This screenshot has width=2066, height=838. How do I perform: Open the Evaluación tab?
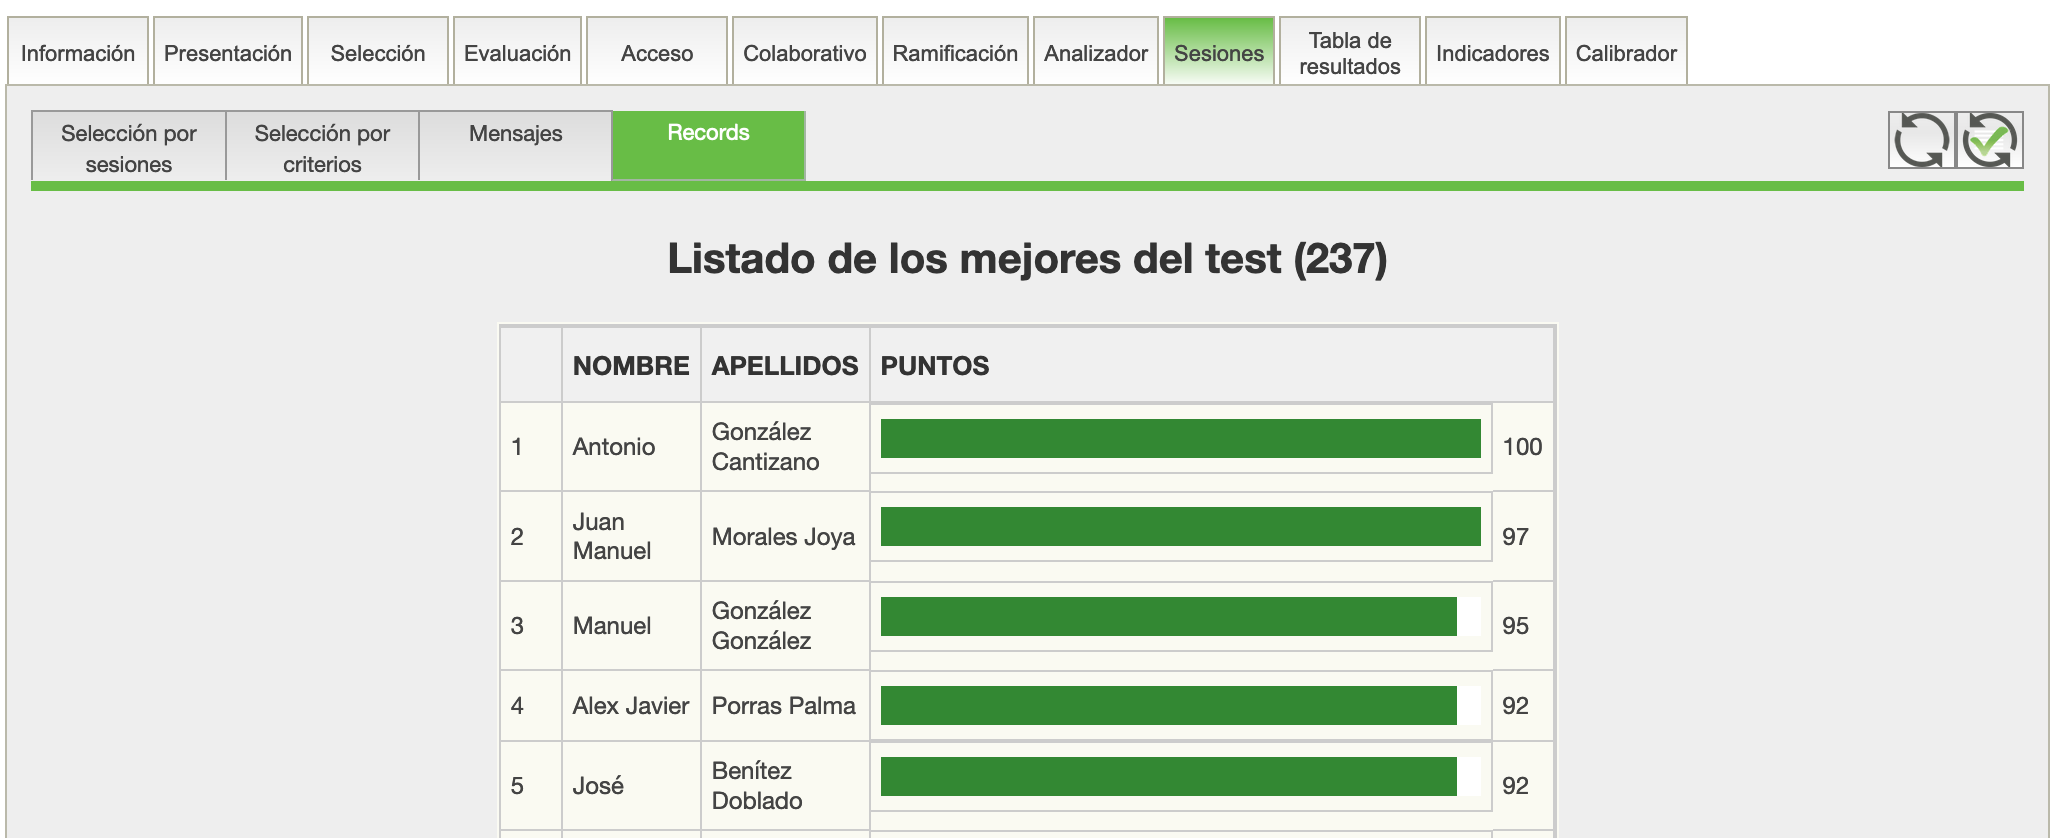517,53
